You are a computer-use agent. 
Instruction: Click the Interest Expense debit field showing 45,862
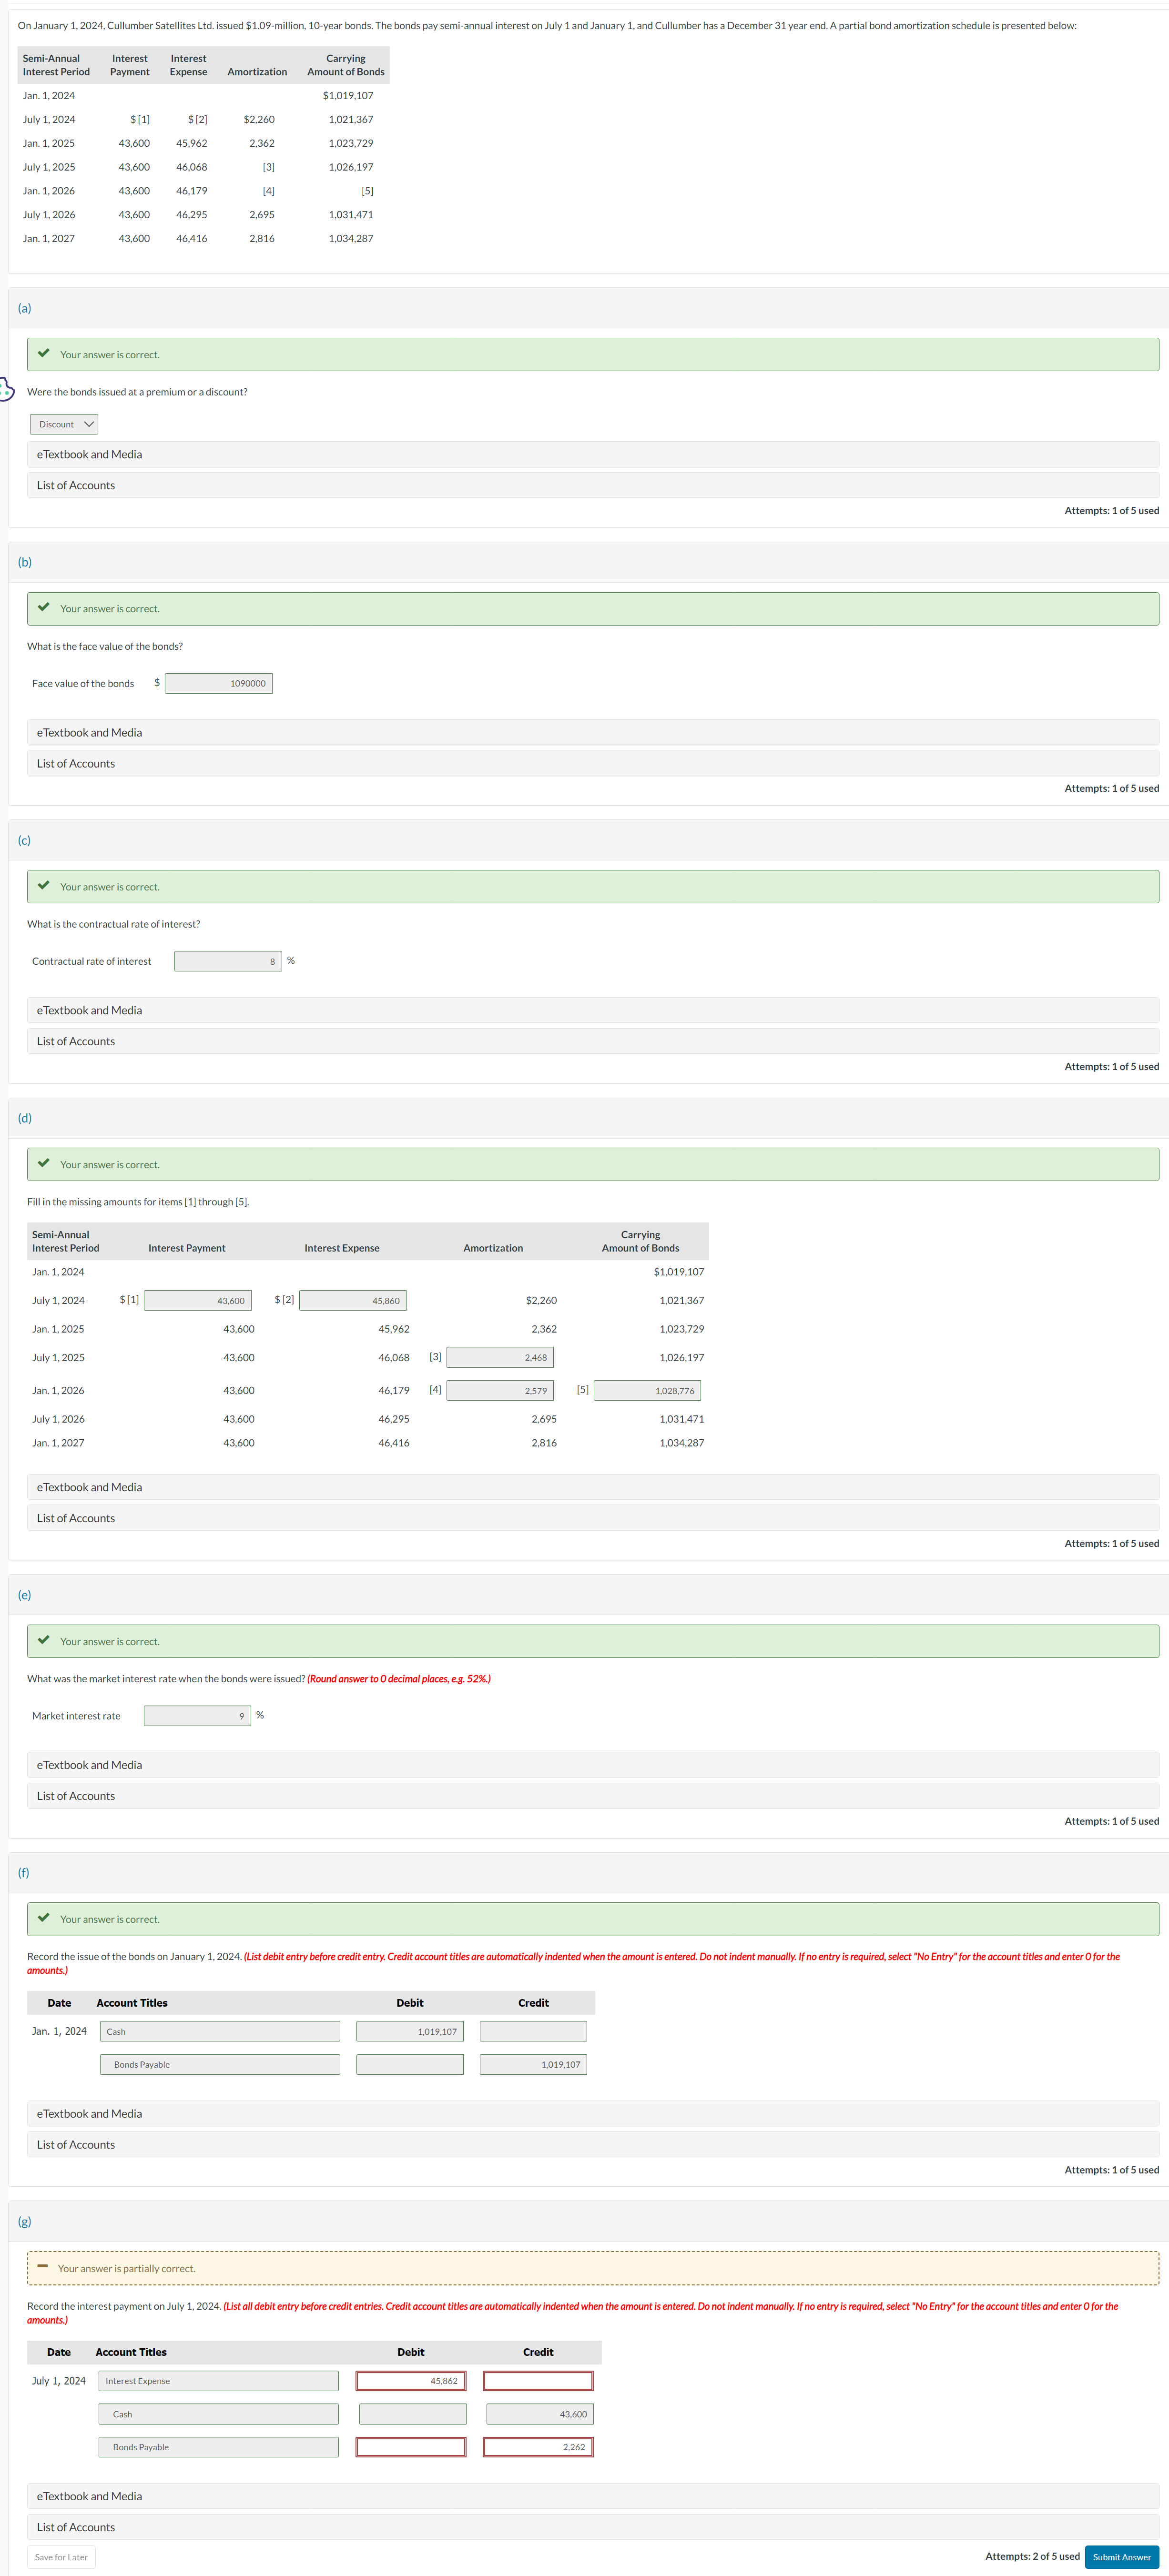(x=411, y=2381)
